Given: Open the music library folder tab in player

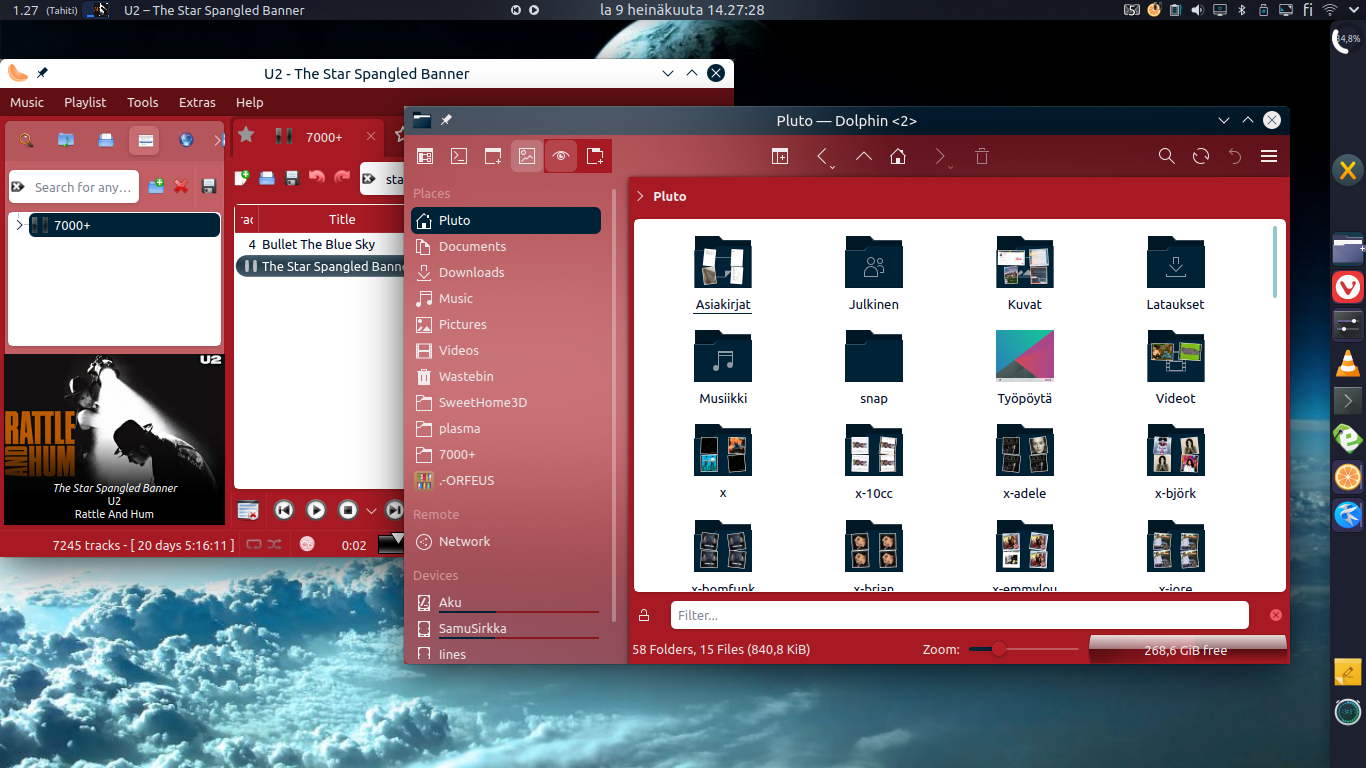Looking at the screenshot, I should (66, 140).
